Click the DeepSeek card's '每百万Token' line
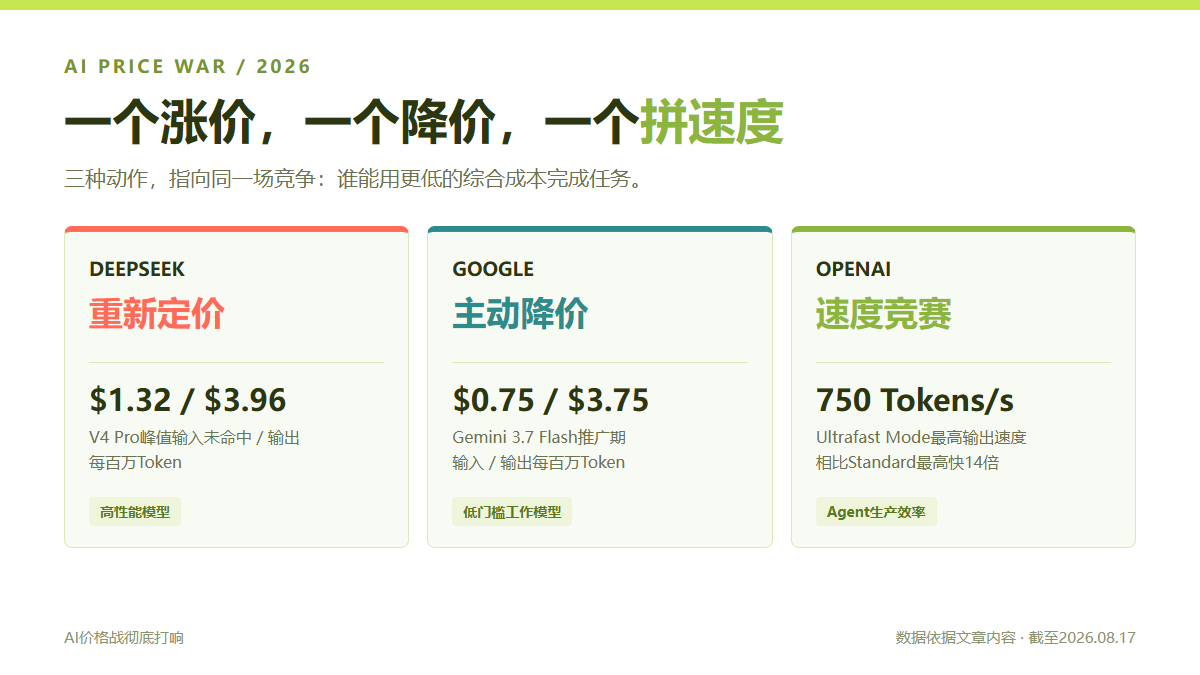This screenshot has height=675, width=1200. coord(135,463)
